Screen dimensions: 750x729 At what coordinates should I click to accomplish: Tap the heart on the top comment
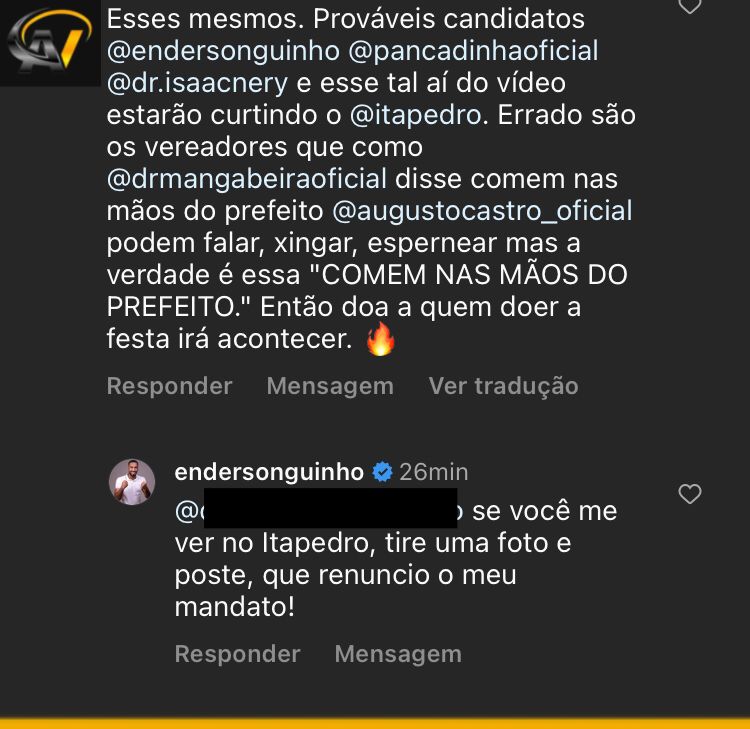(x=690, y=6)
